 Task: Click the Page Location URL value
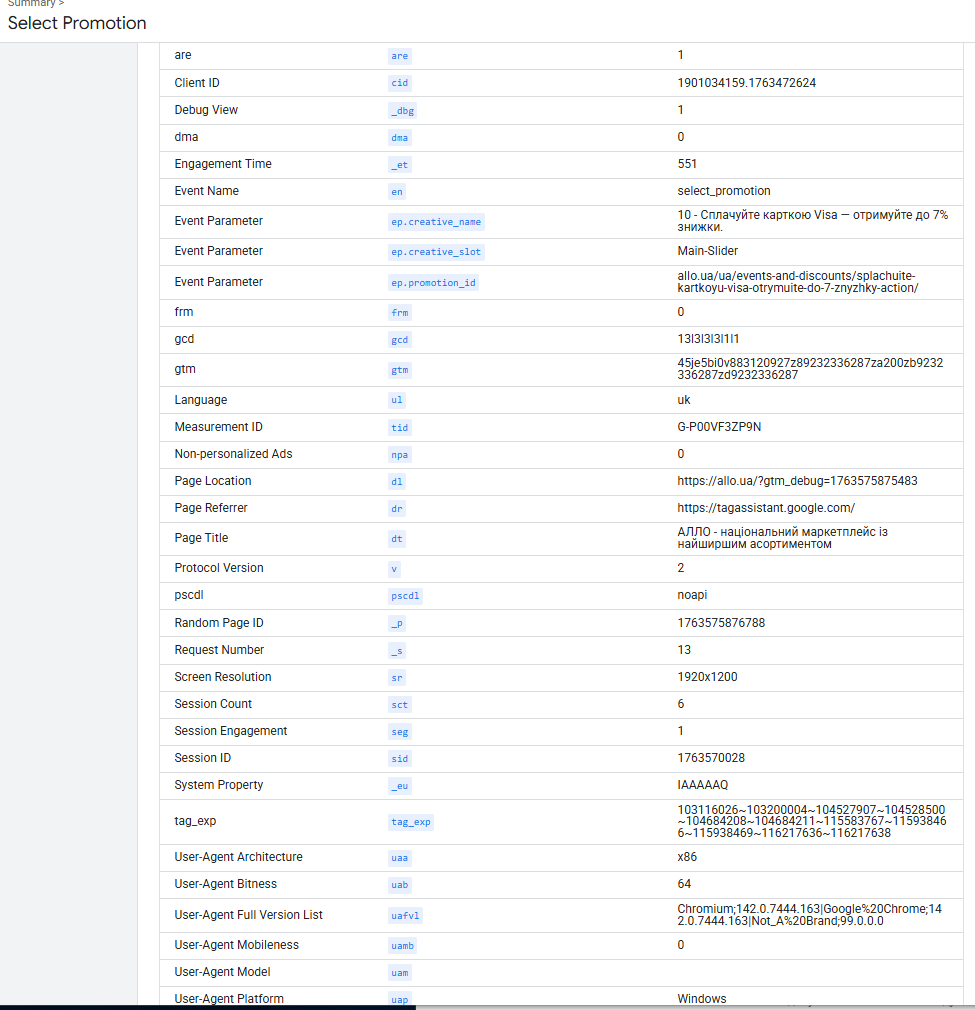797,481
